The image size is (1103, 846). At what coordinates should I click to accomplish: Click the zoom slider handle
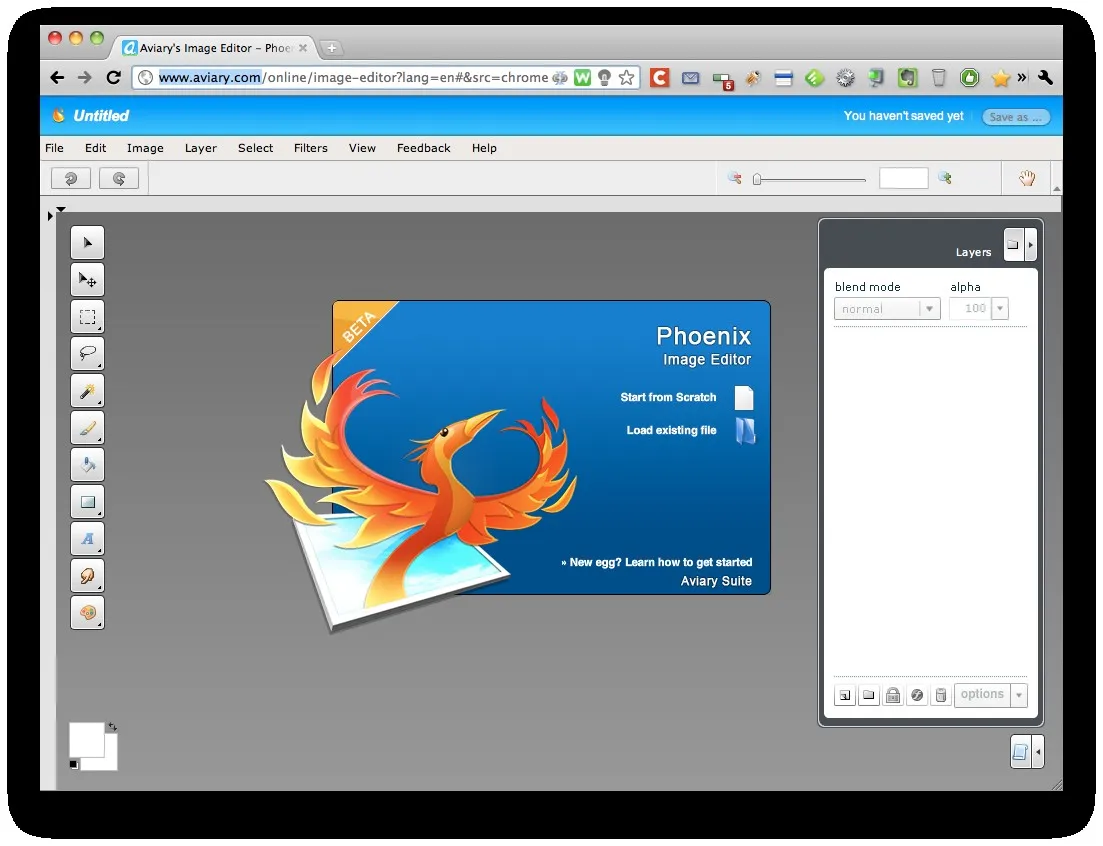click(757, 179)
